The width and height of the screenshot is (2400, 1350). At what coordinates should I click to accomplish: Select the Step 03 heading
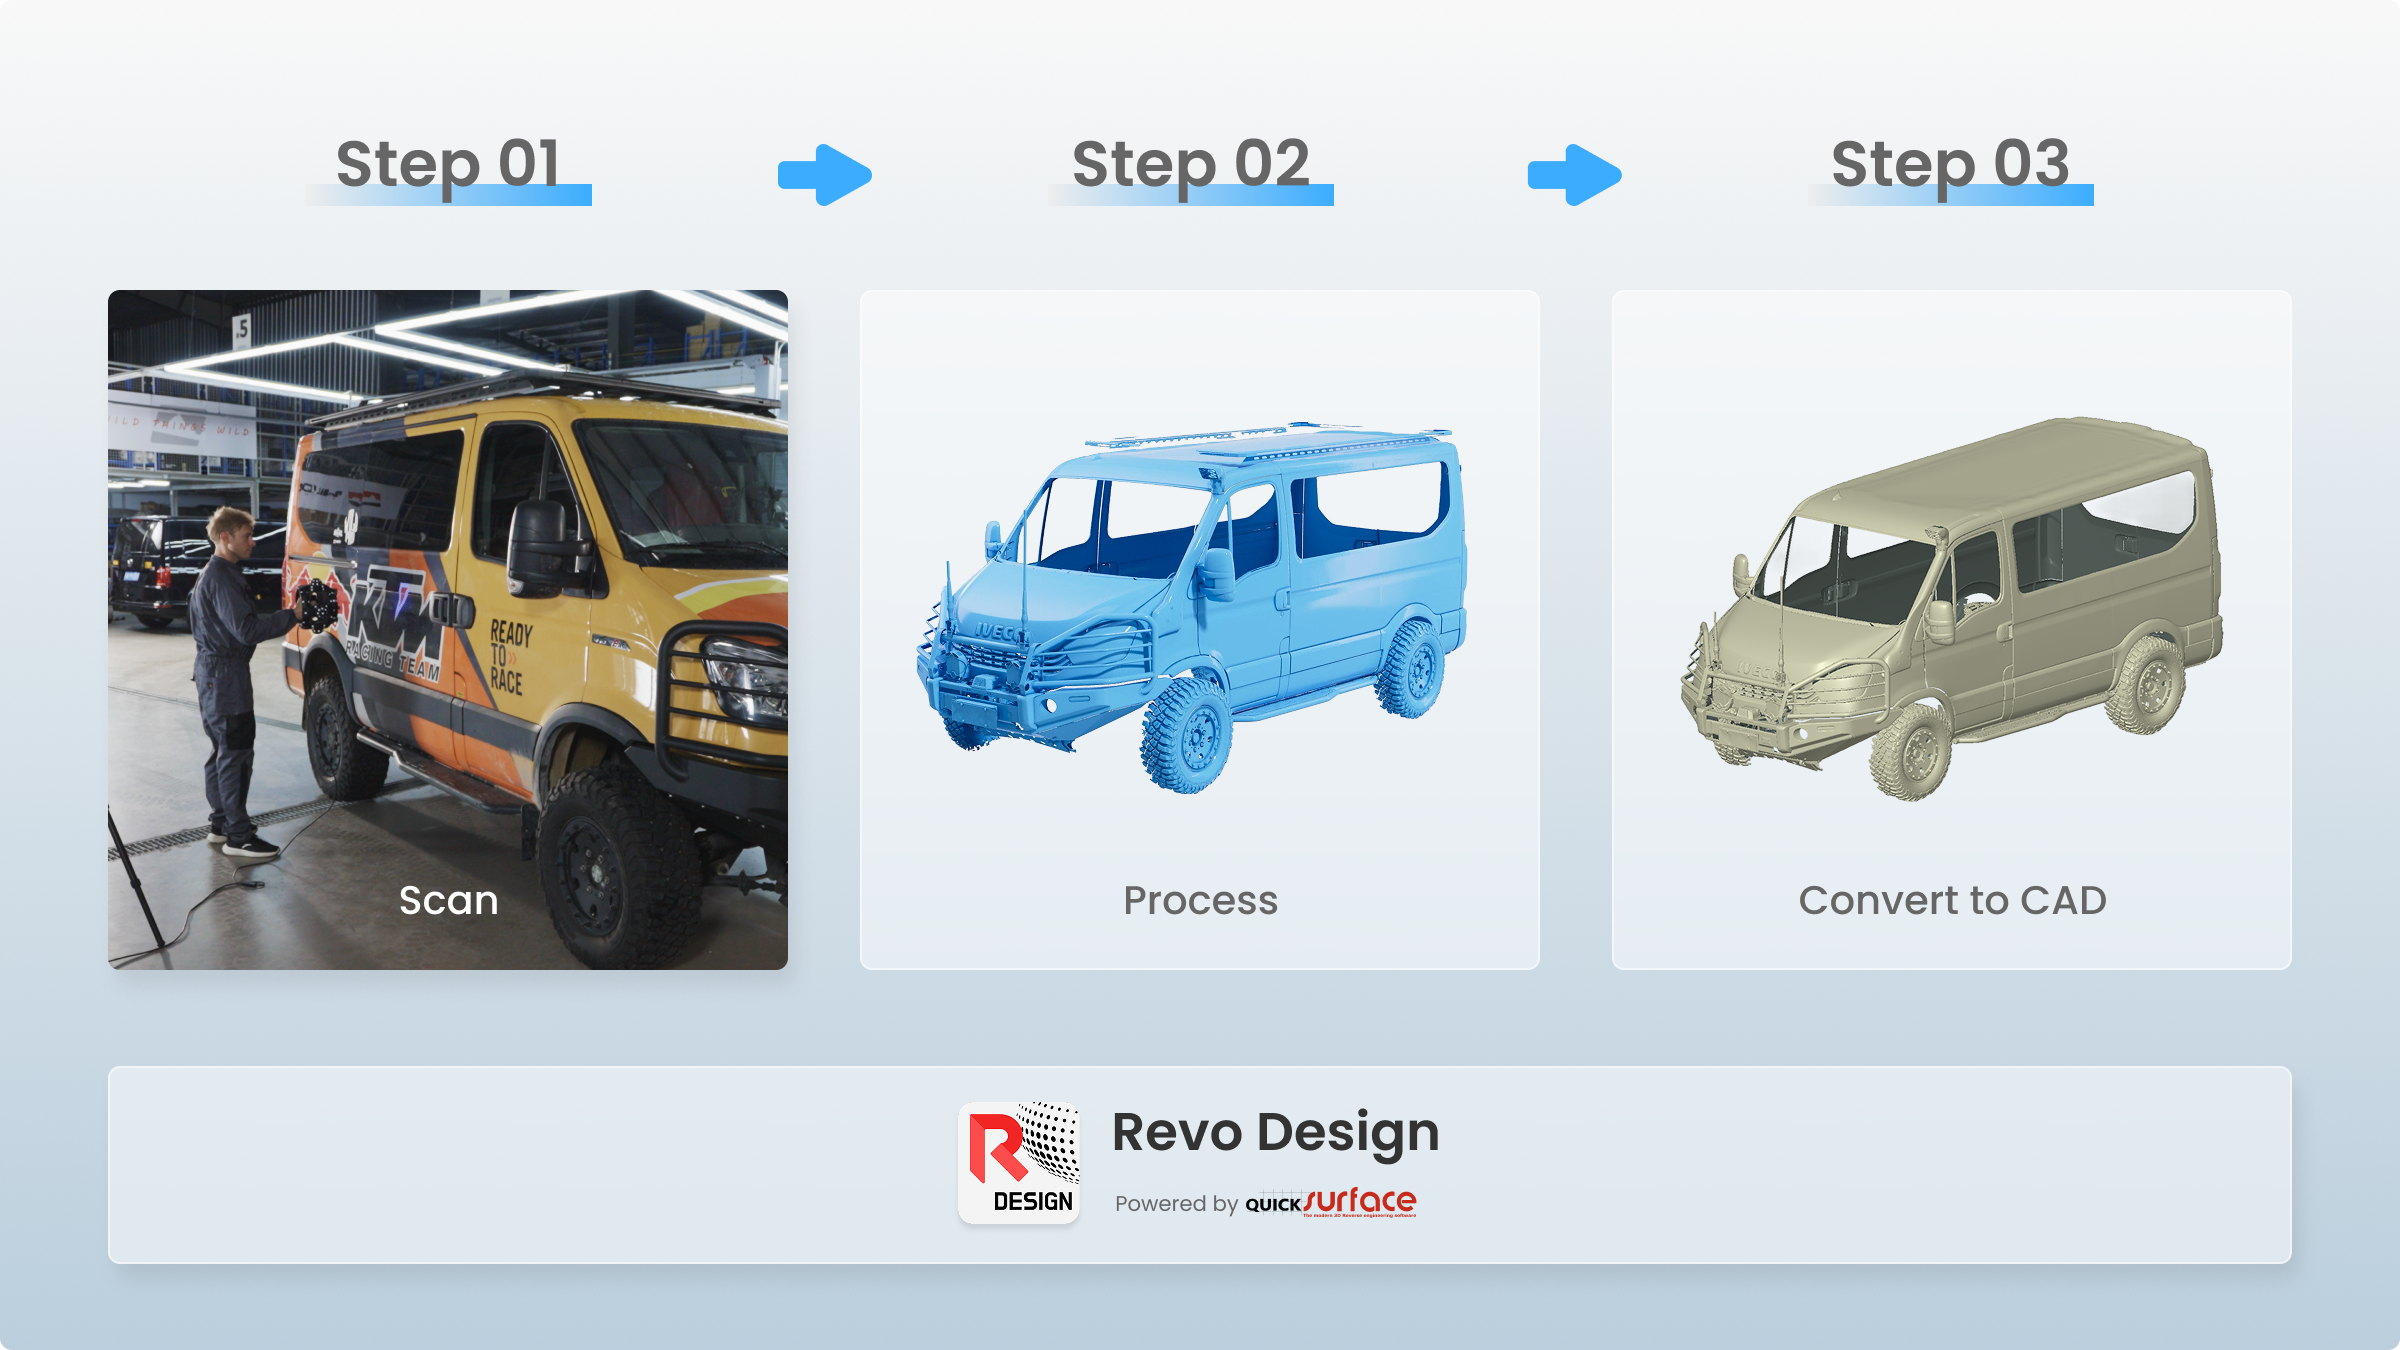click(1950, 164)
